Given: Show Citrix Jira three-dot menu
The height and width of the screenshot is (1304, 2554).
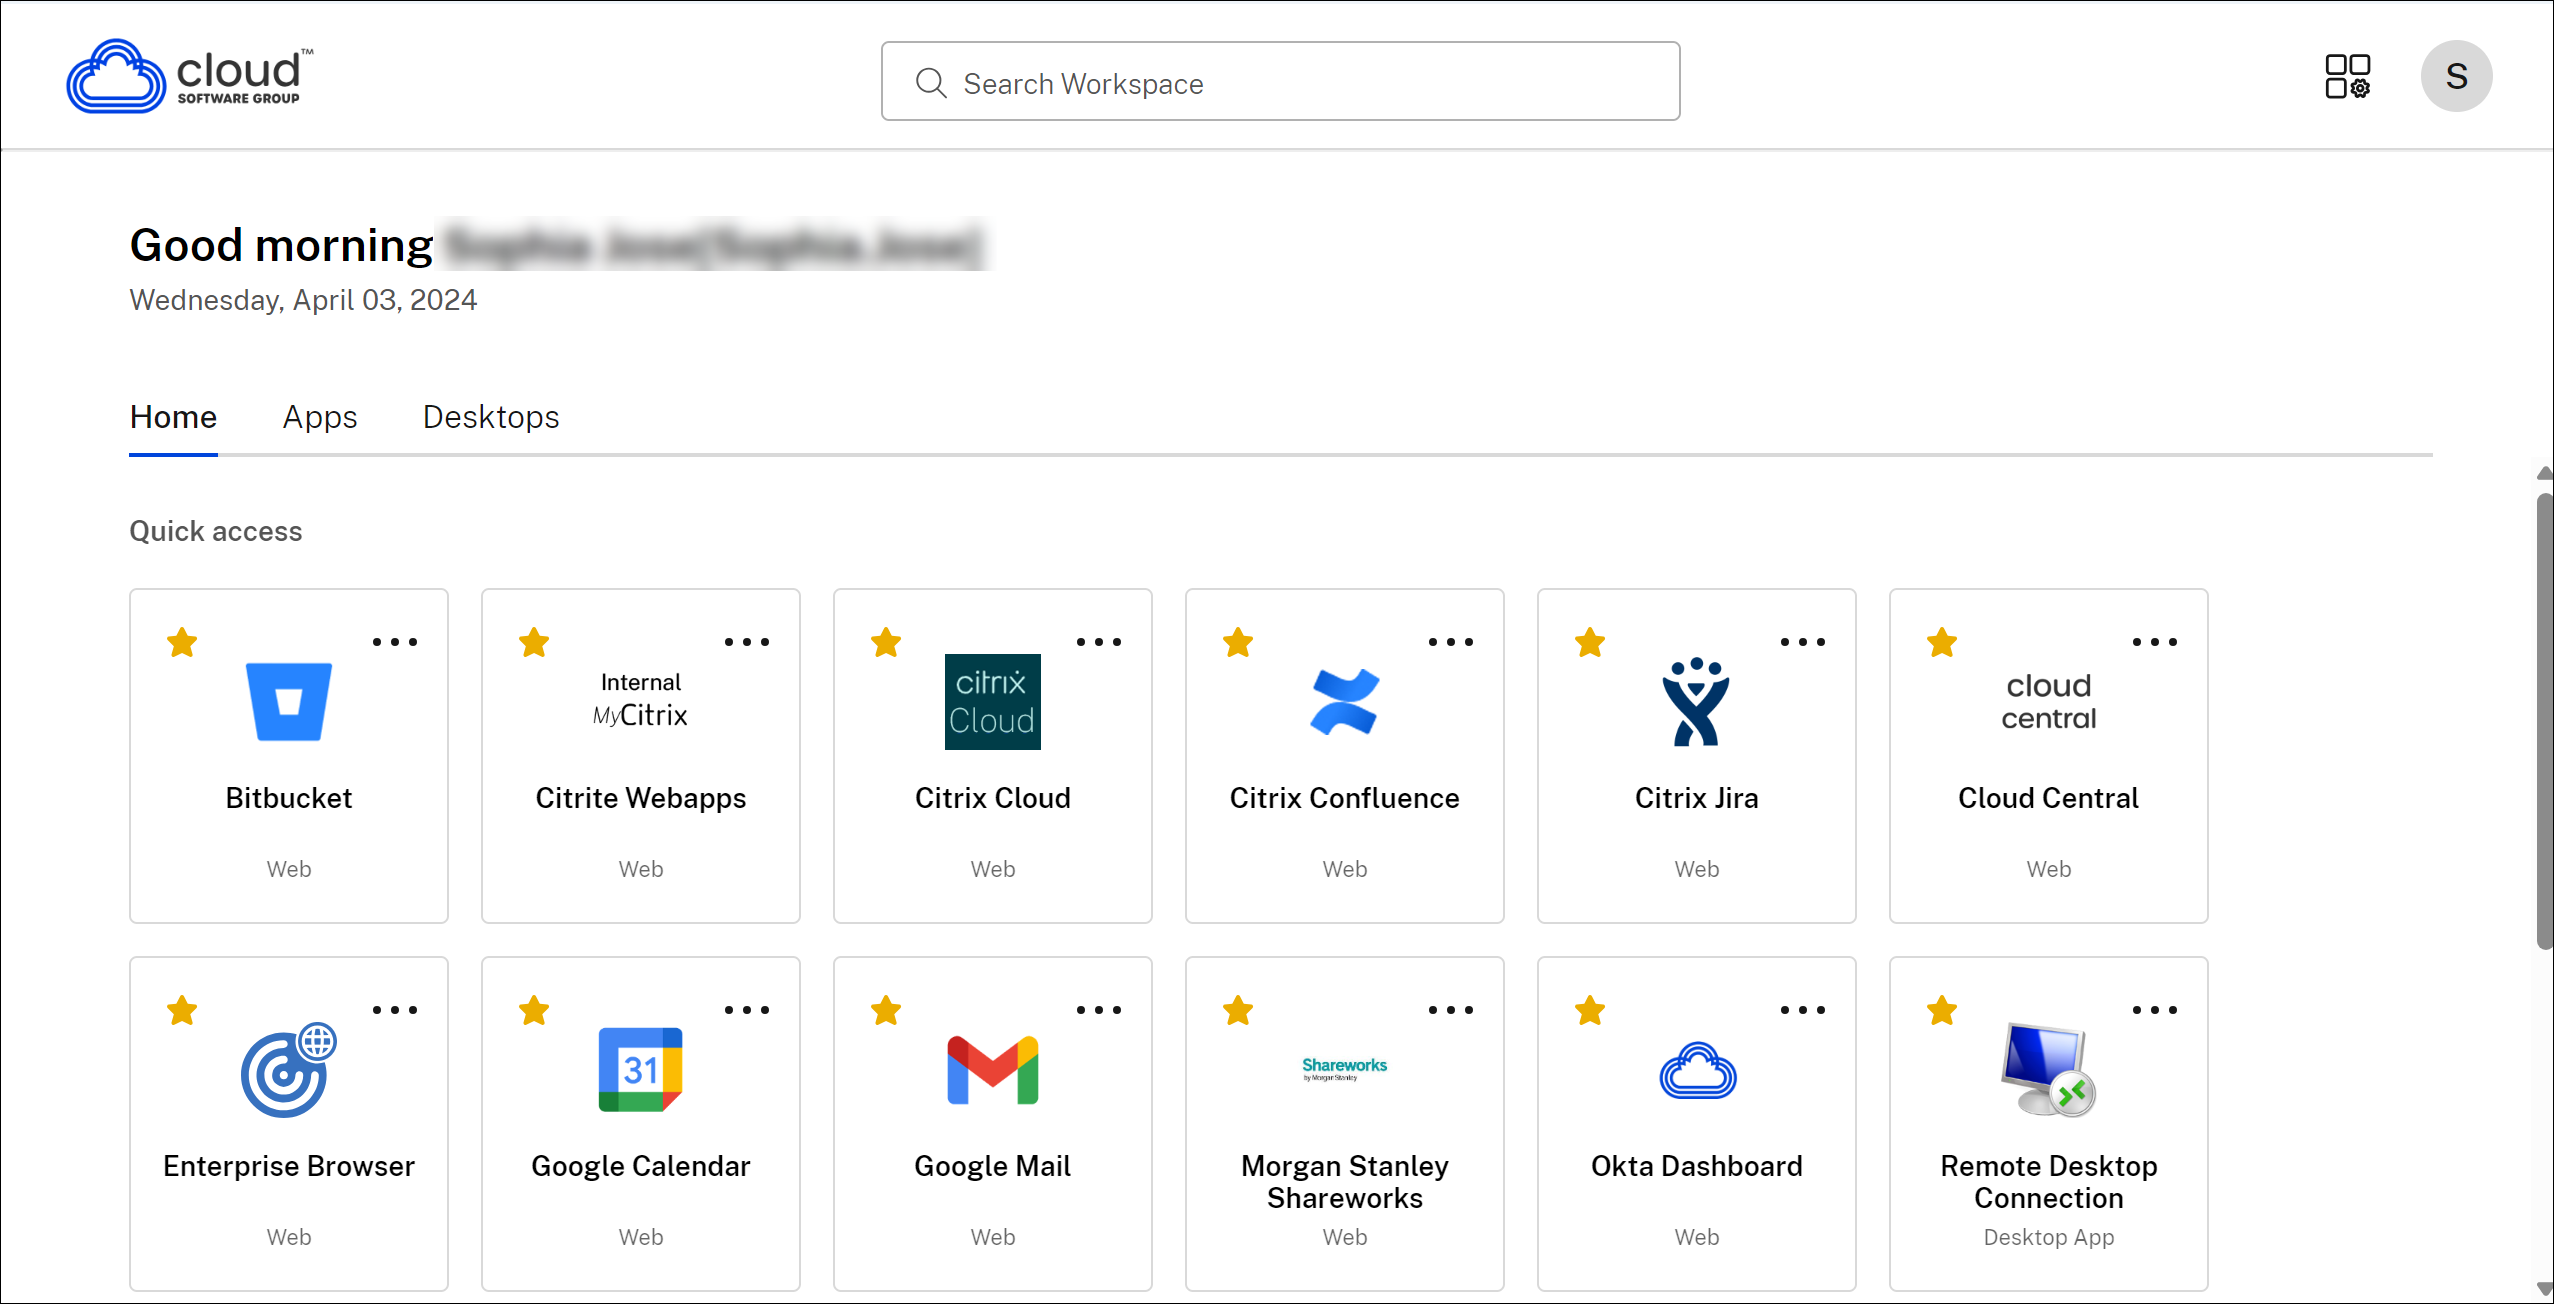Looking at the screenshot, I should [1803, 642].
